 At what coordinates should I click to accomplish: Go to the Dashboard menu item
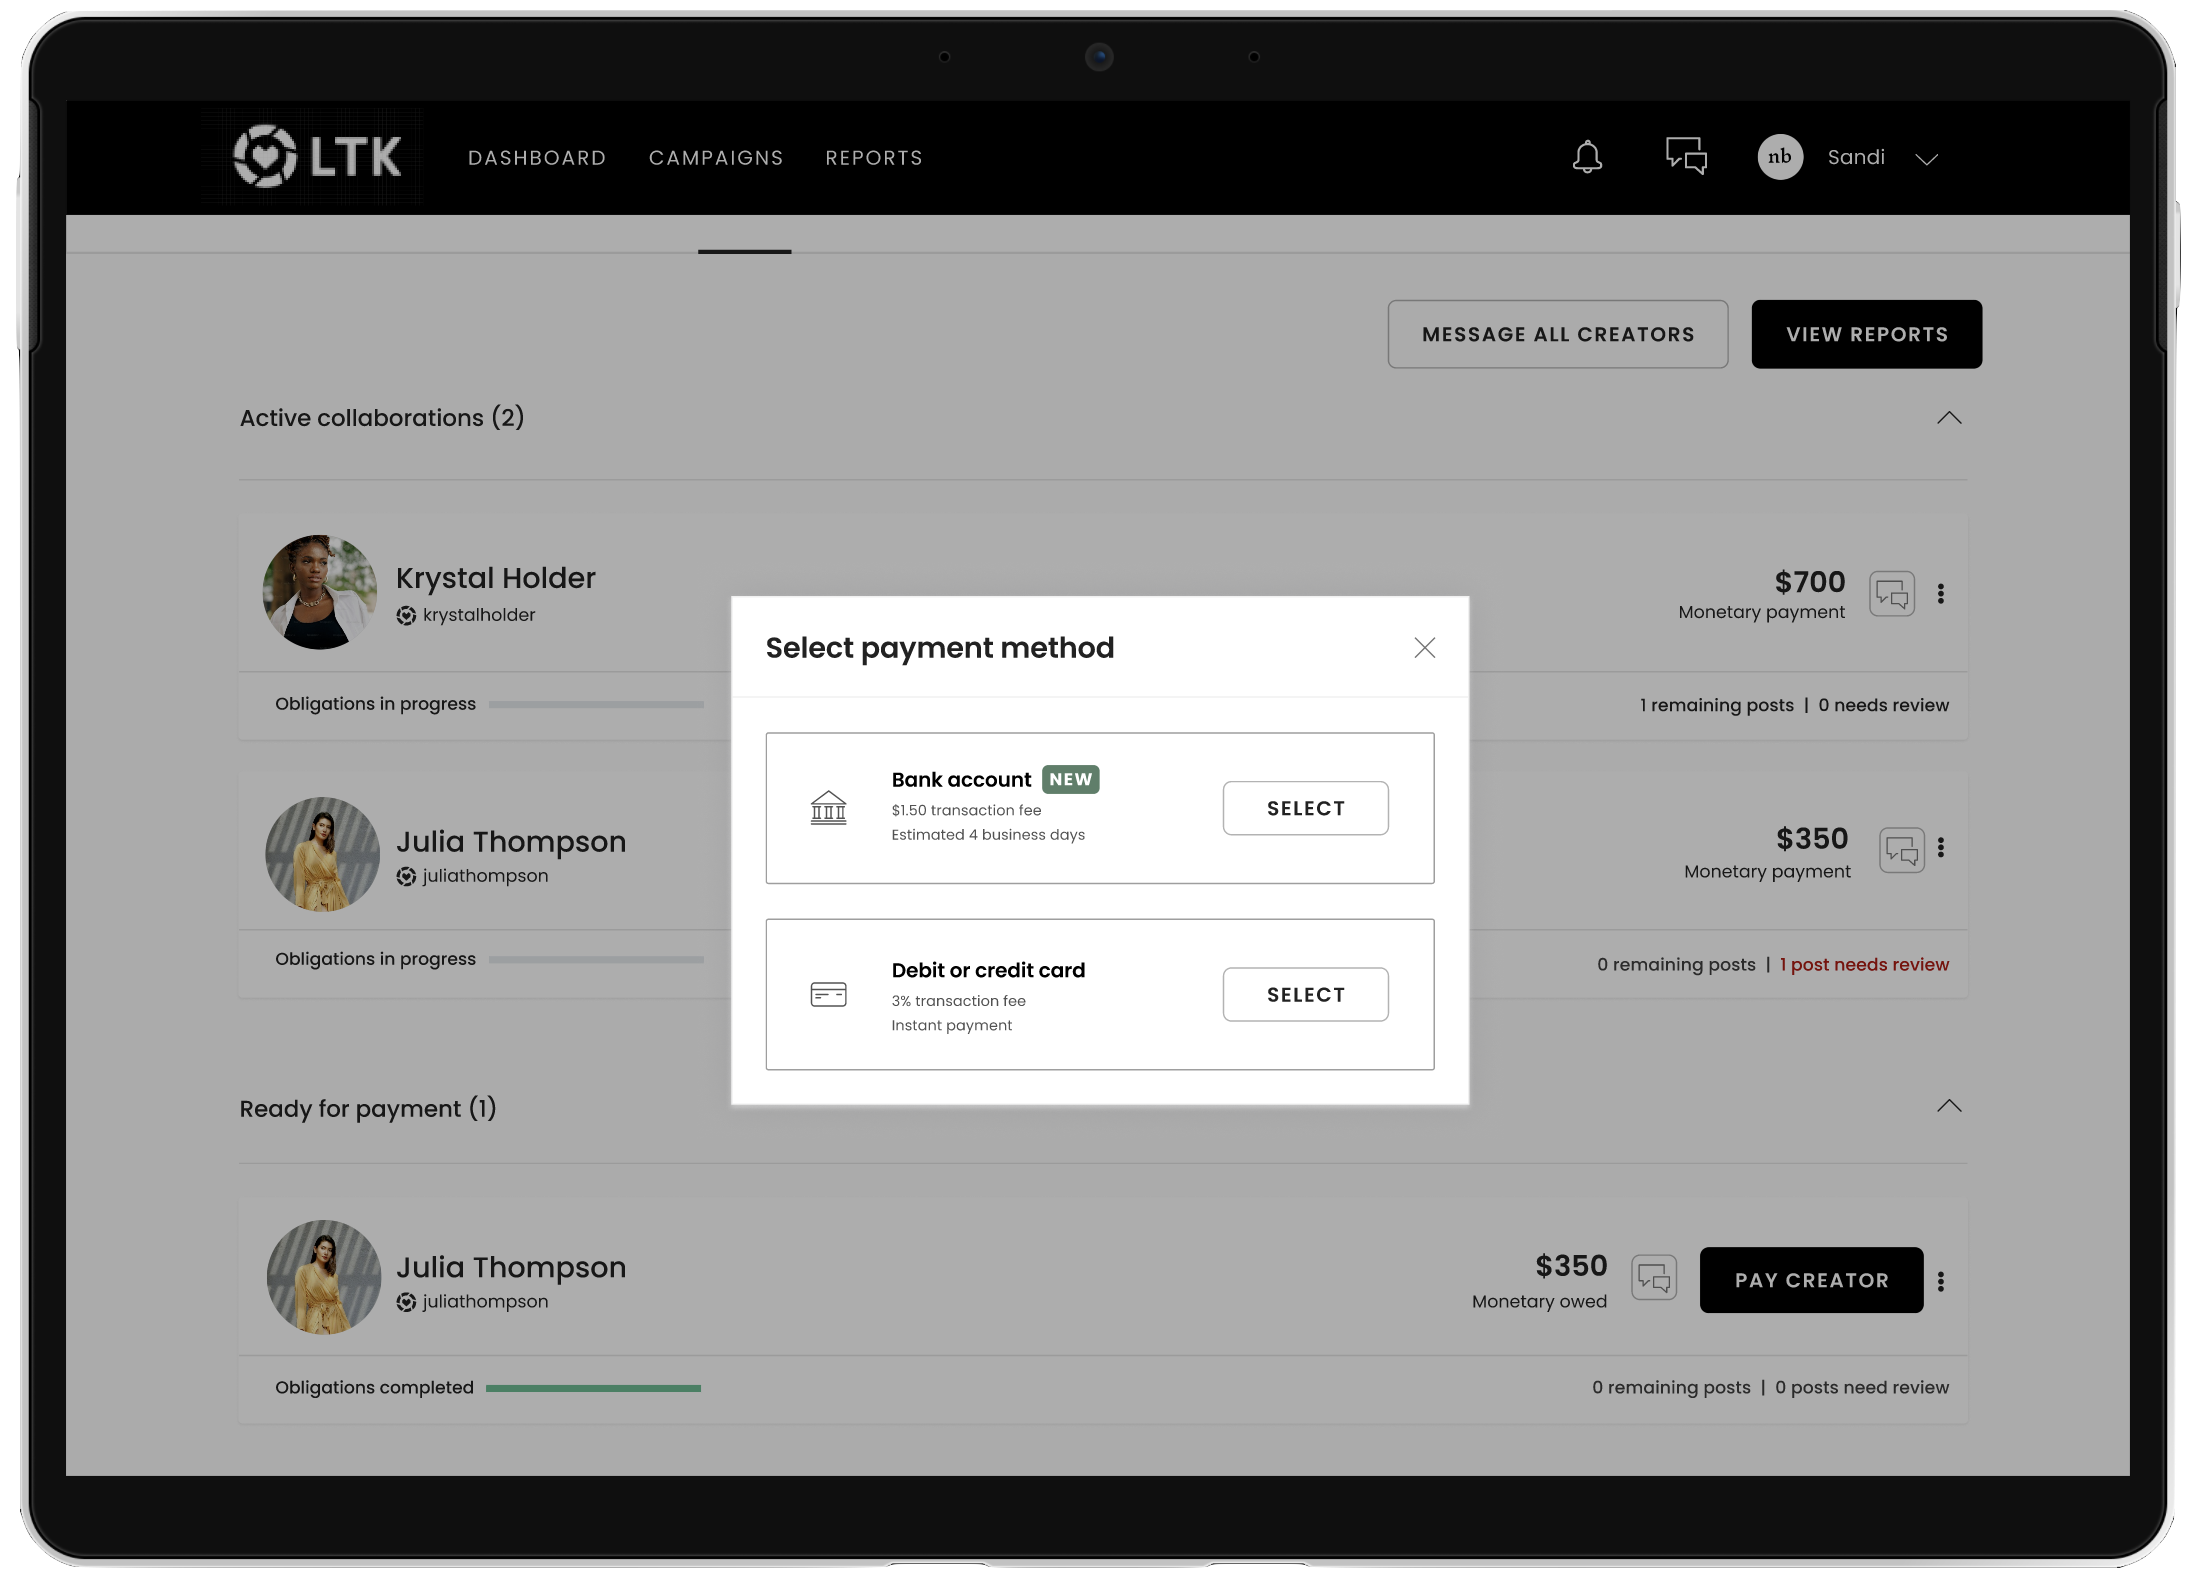tap(537, 158)
